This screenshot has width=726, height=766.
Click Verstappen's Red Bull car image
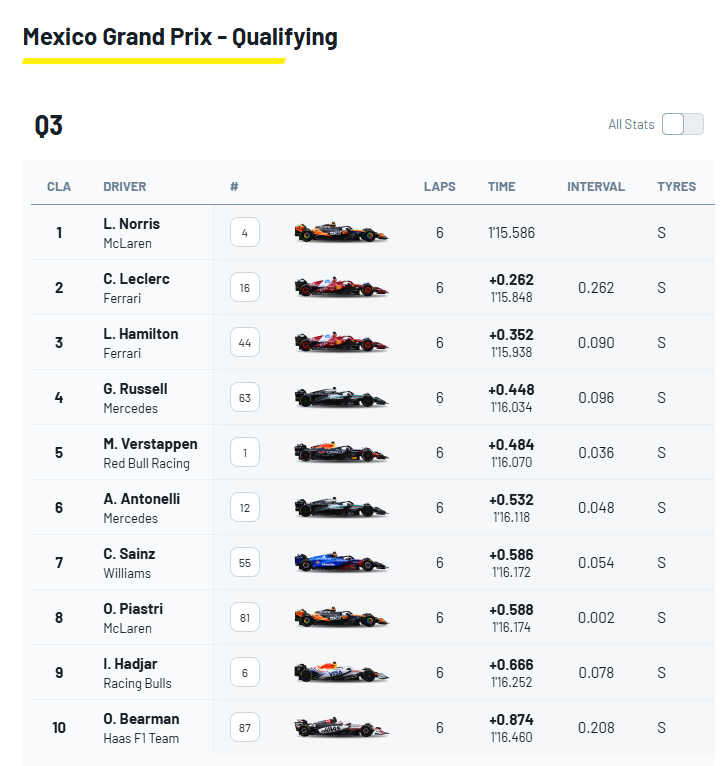pyautogui.click(x=341, y=453)
